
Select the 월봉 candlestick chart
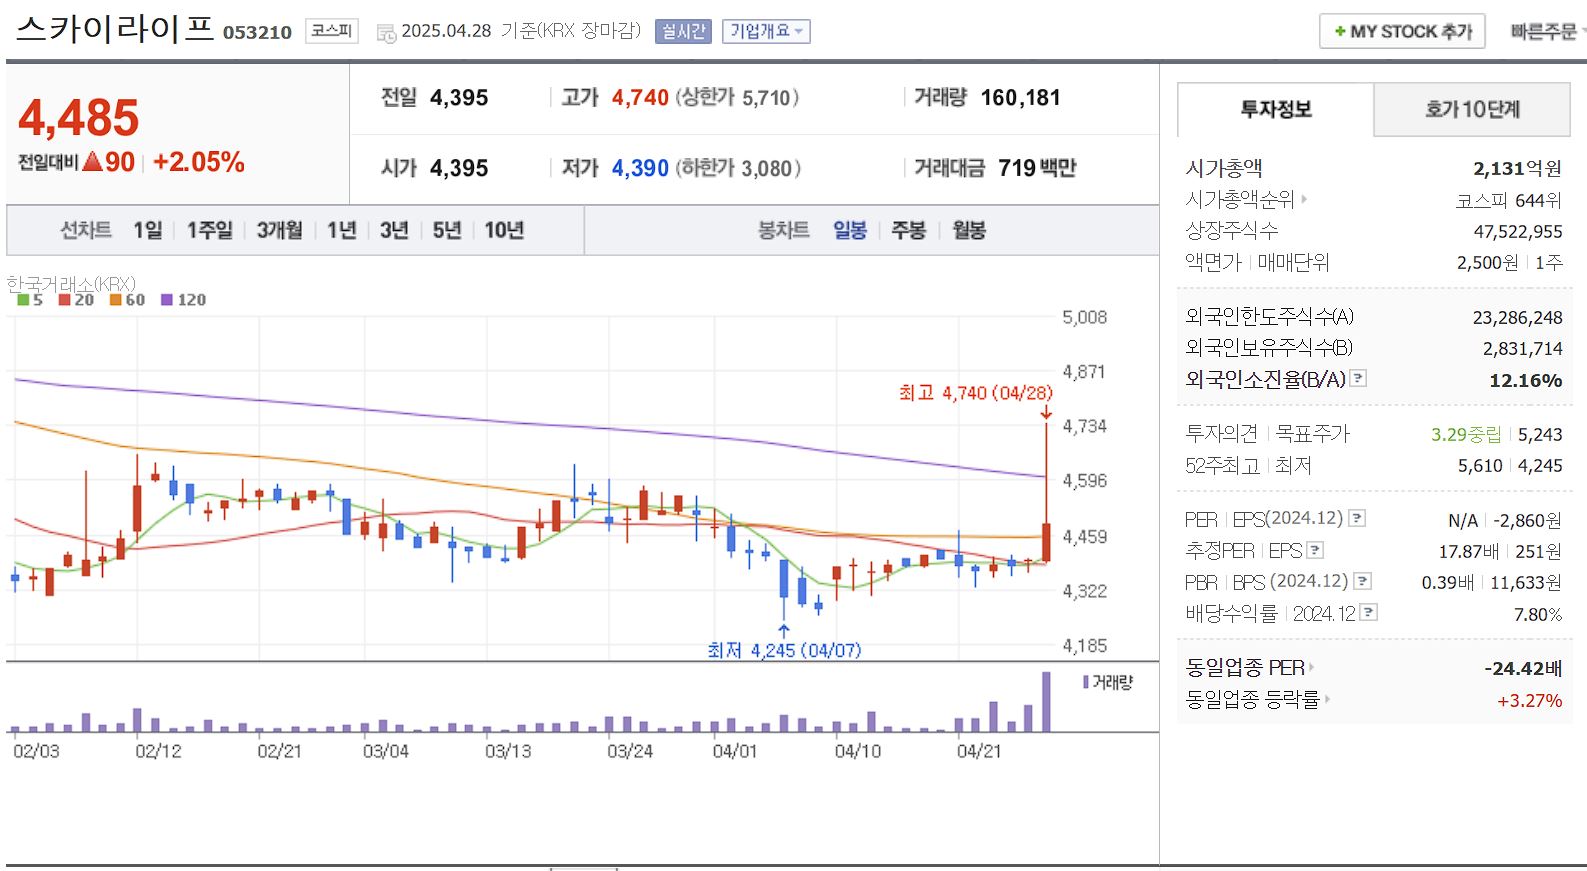point(969,231)
